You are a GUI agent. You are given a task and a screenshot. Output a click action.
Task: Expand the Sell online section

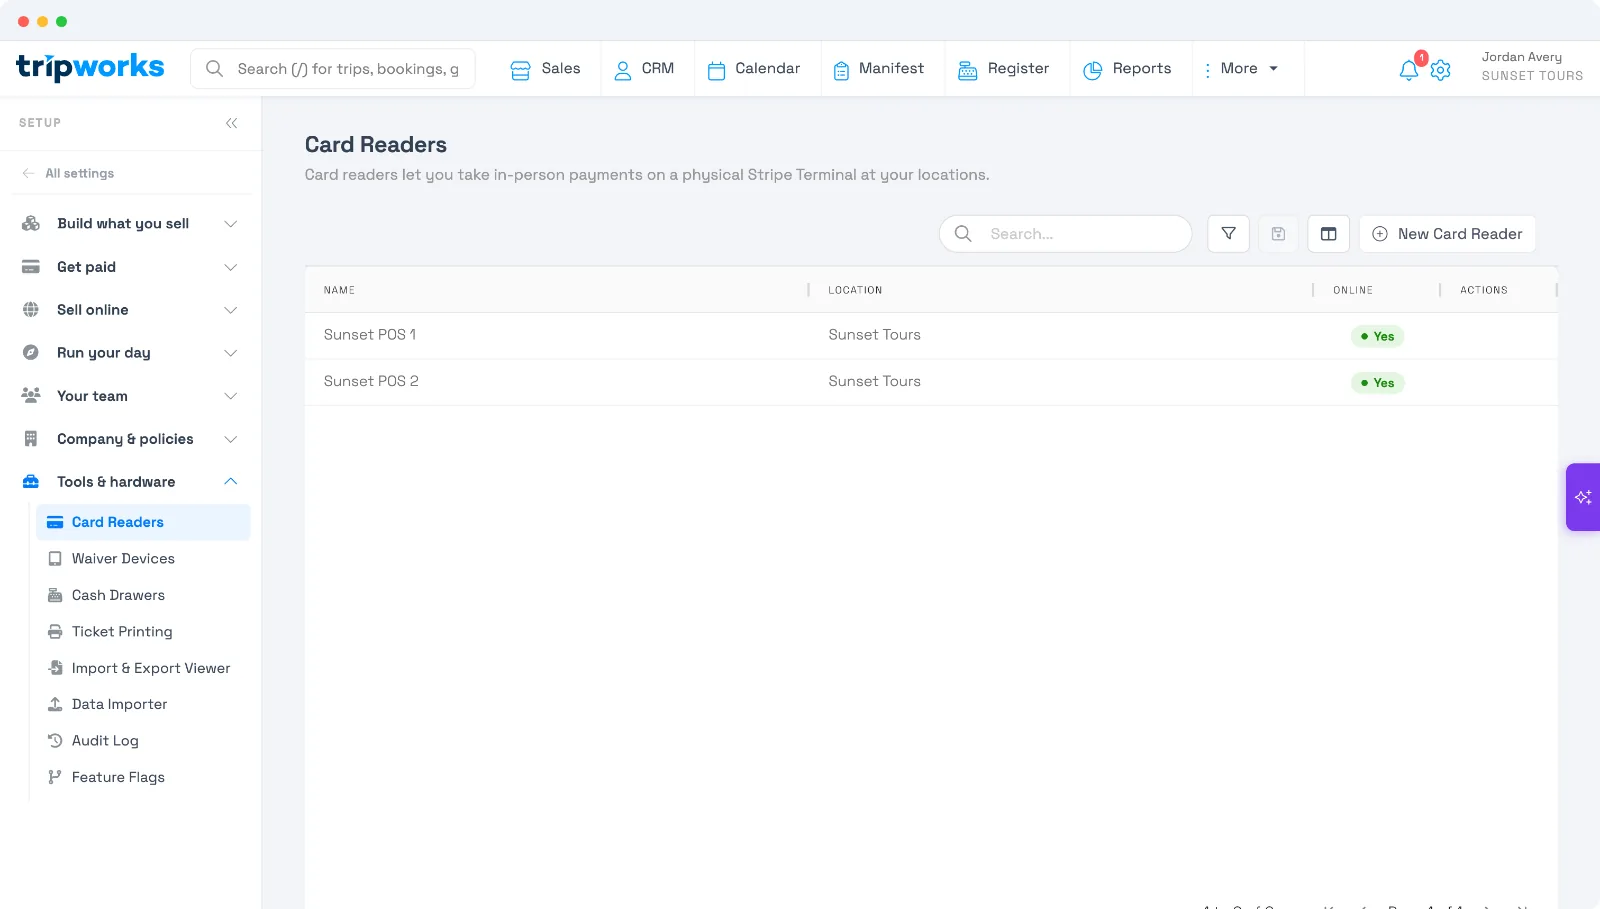click(231, 310)
